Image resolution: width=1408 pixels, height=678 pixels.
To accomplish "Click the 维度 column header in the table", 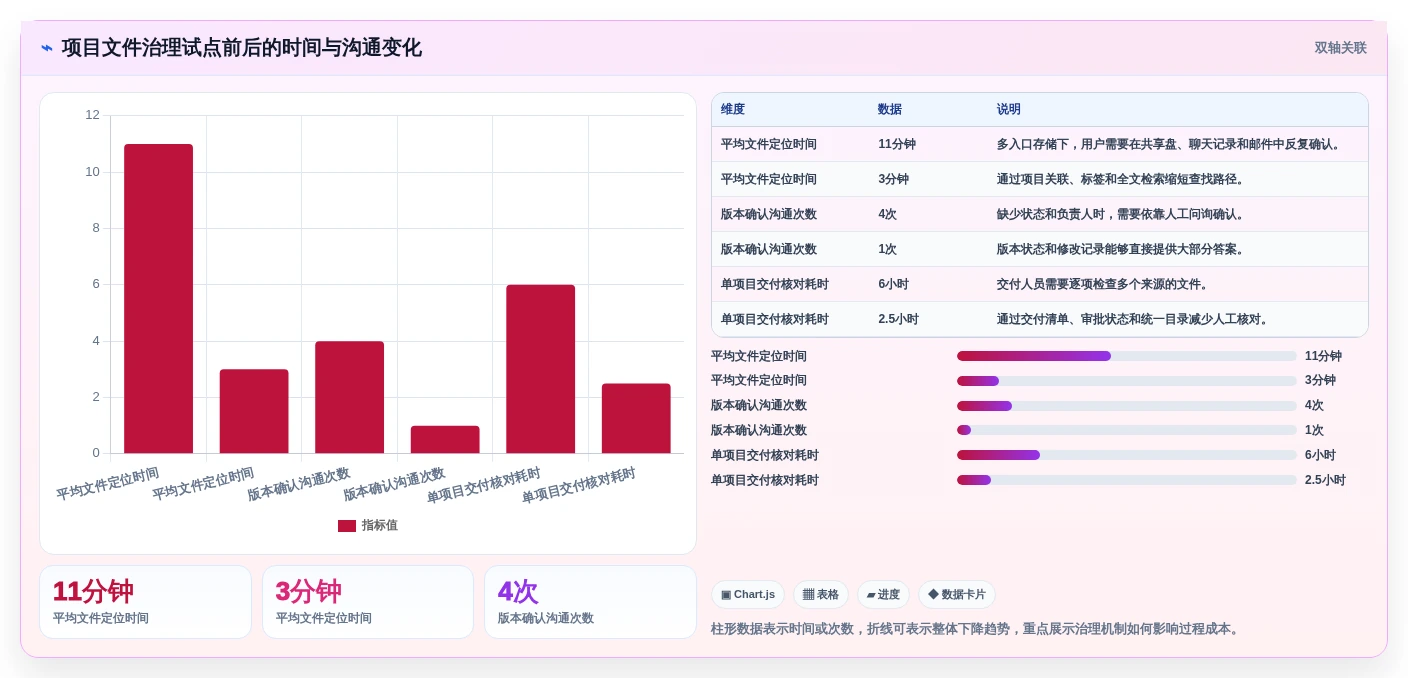I will [733, 110].
